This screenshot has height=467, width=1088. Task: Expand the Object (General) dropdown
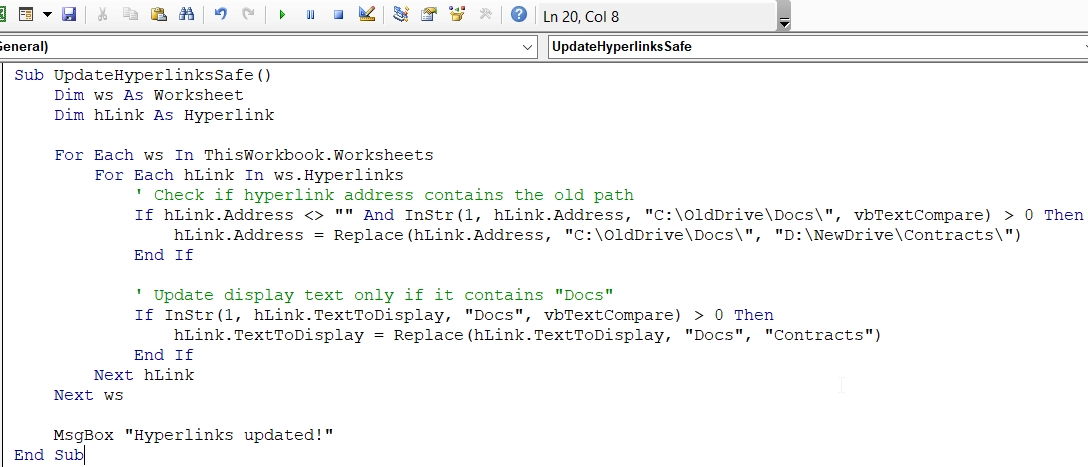(x=528, y=47)
